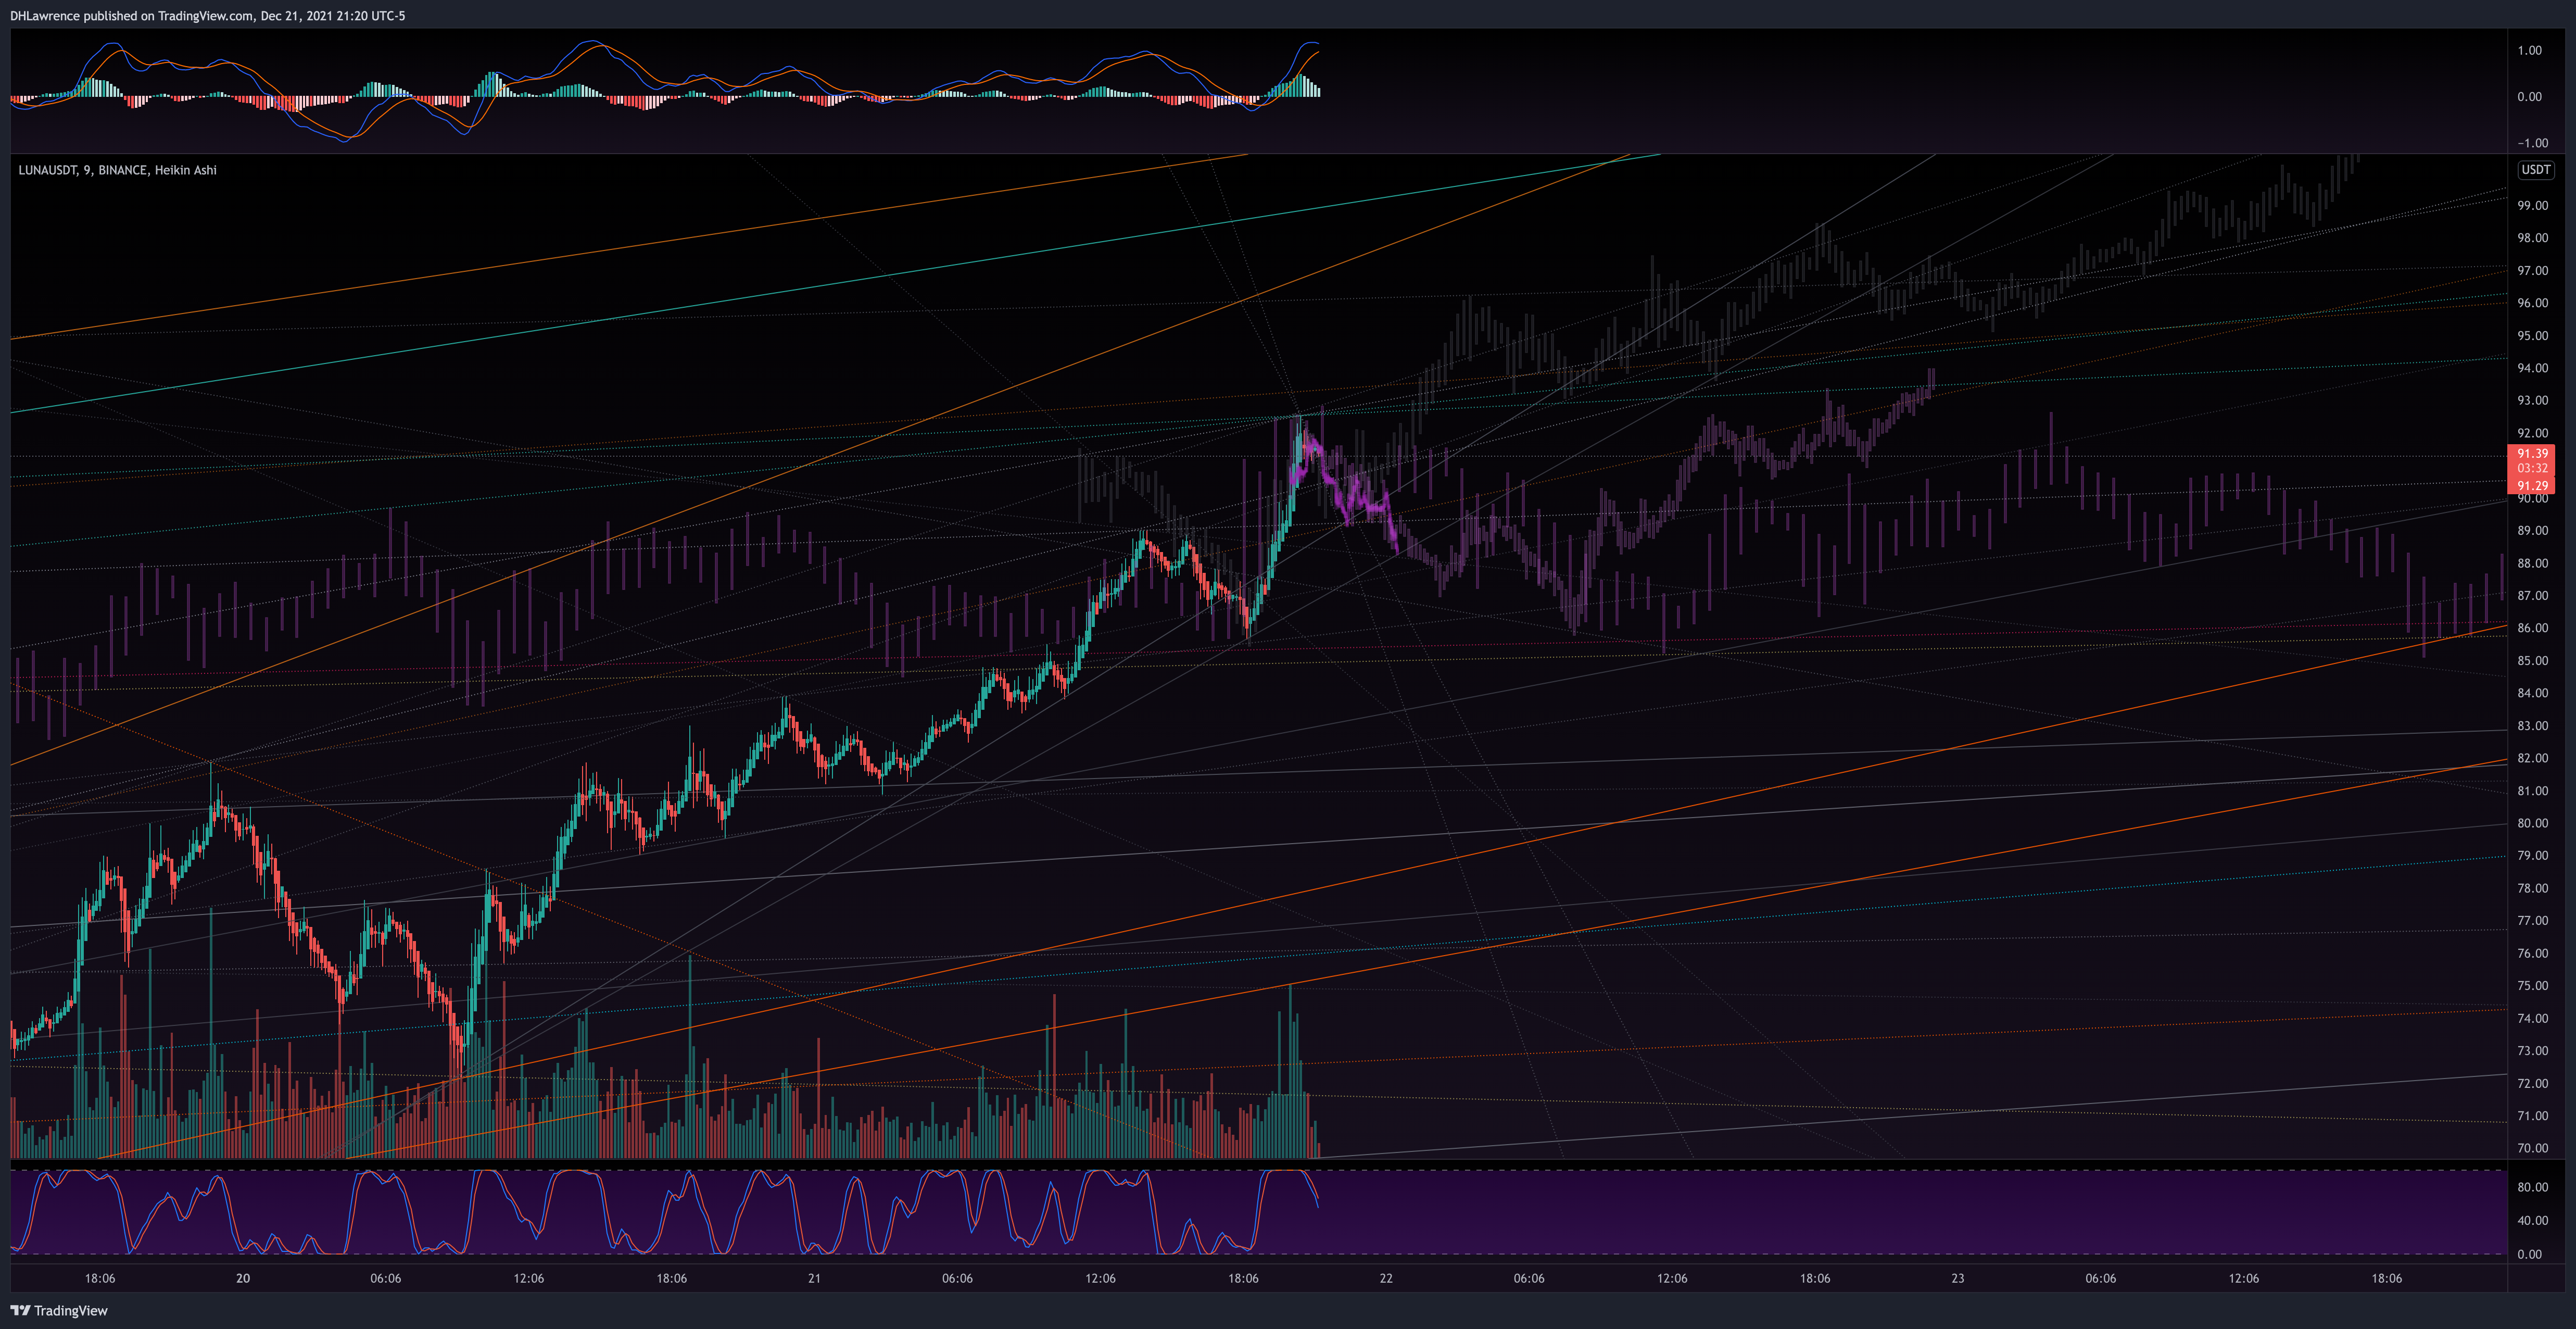Select the LUNAUSDT, 9, BINANCE, Heikin Ashi title
This screenshot has height=1329, width=2576.
pos(117,170)
